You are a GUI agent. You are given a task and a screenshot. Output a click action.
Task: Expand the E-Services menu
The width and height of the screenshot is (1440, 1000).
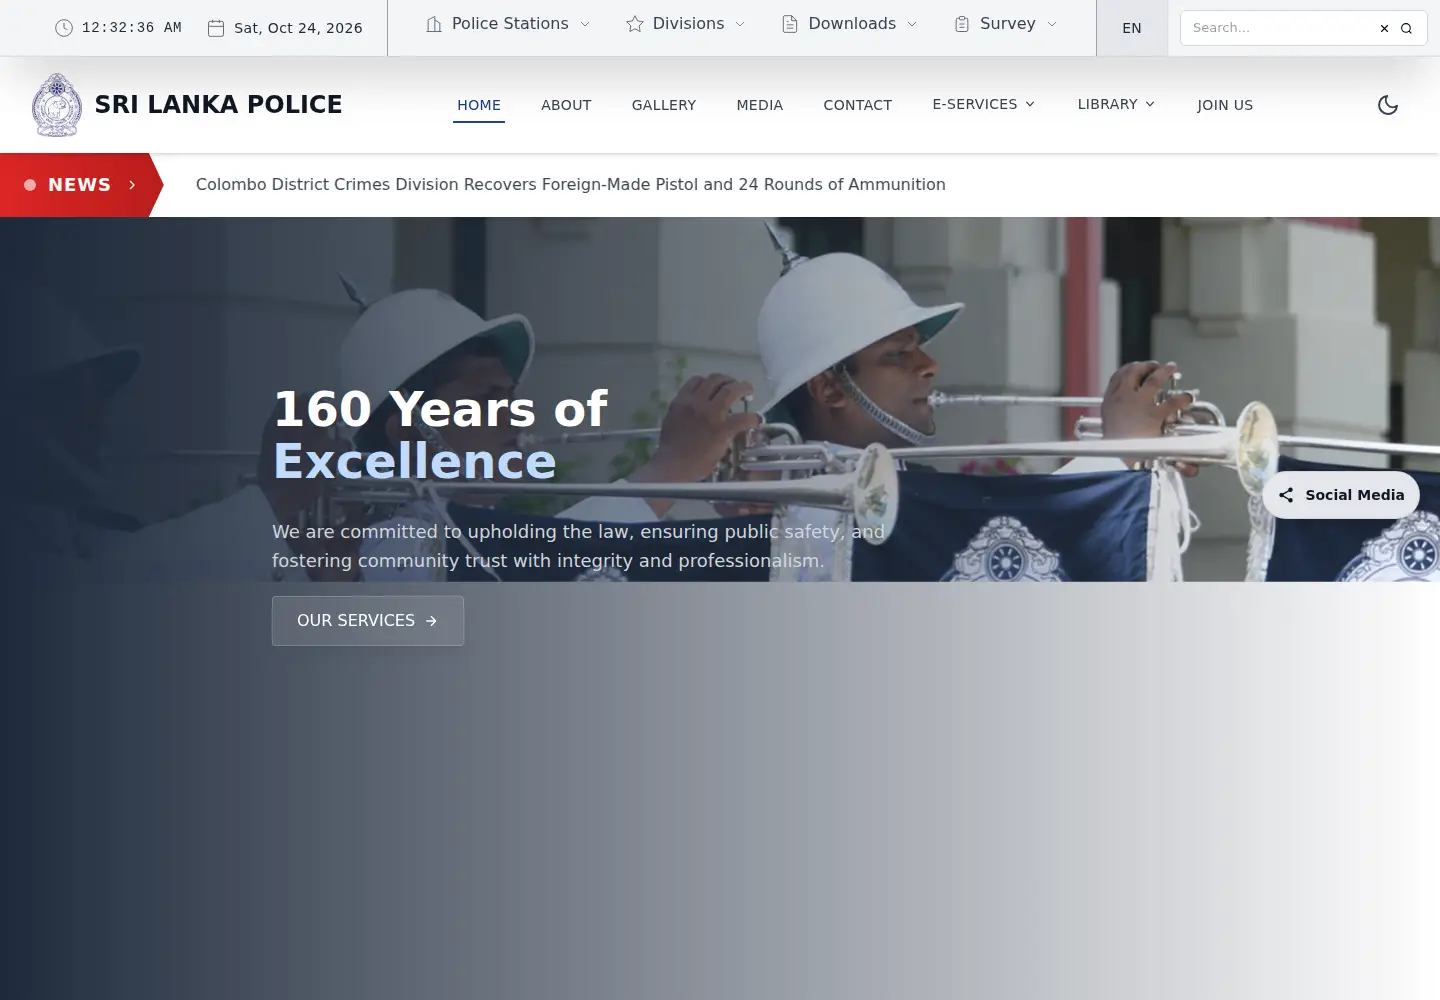(x=984, y=104)
